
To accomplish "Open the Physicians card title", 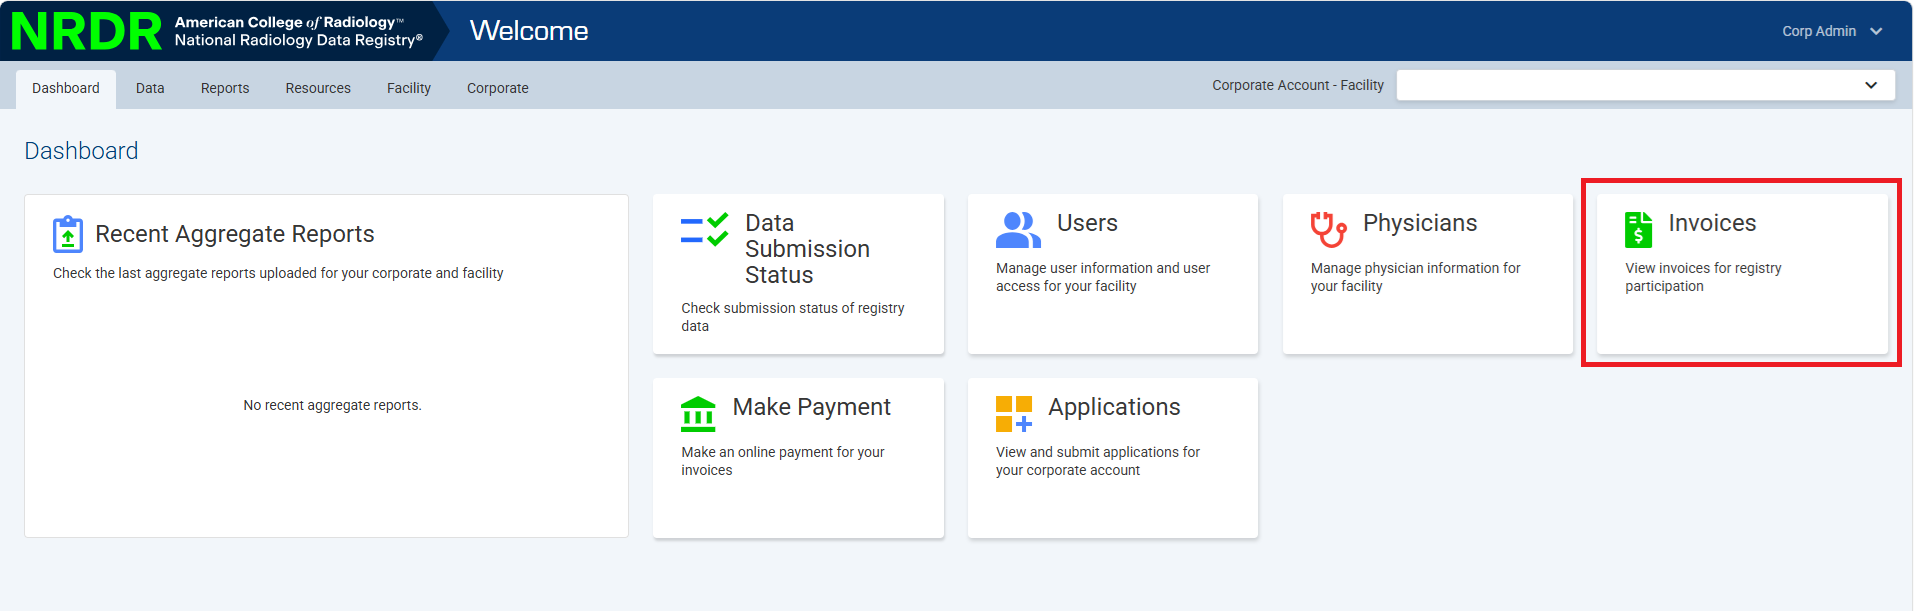I will click(x=1420, y=223).
